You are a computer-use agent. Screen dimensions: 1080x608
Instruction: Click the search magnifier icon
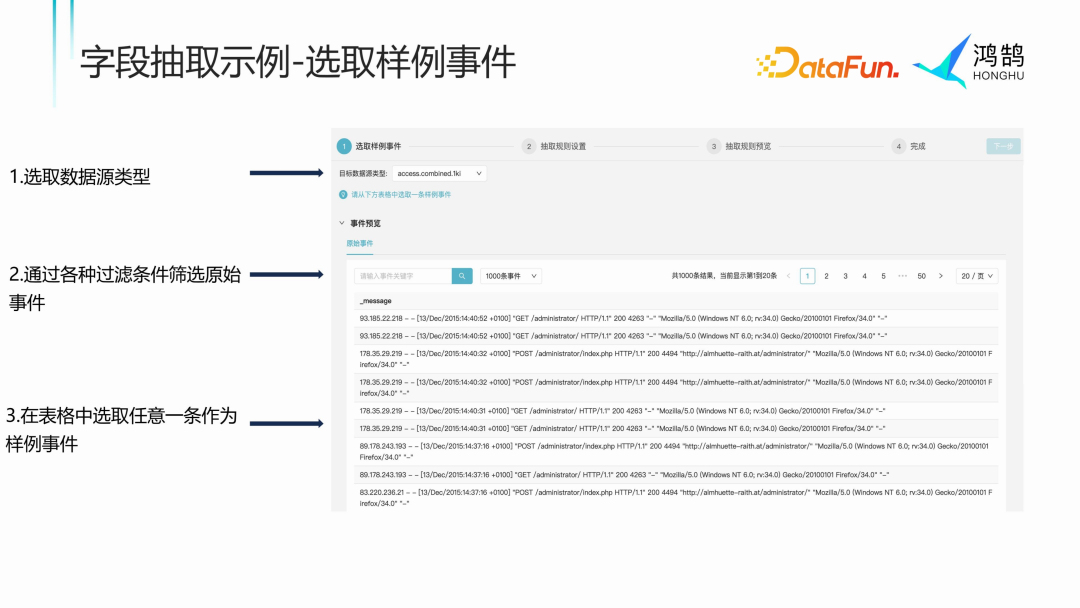(462, 275)
